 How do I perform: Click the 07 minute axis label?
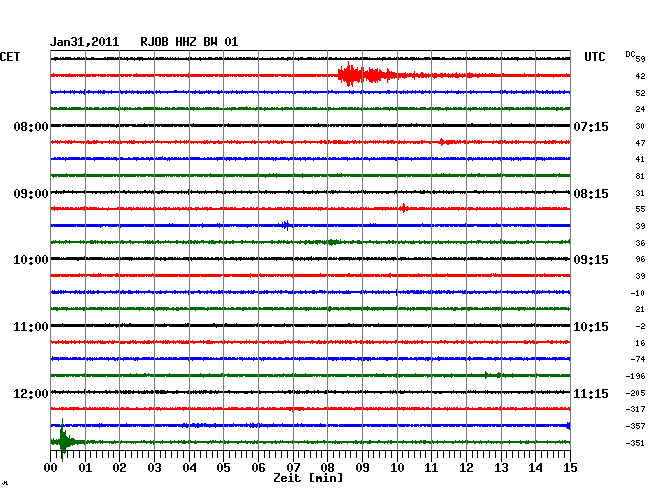pos(293,468)
